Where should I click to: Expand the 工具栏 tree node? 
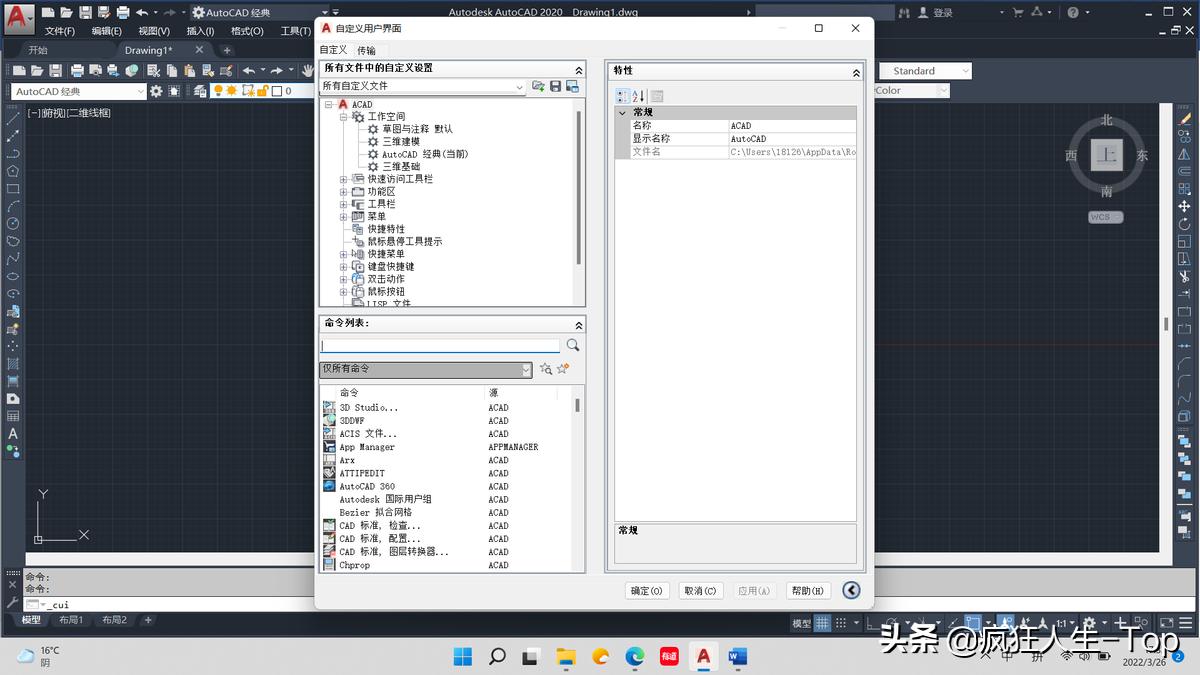(x=344, y=204)
